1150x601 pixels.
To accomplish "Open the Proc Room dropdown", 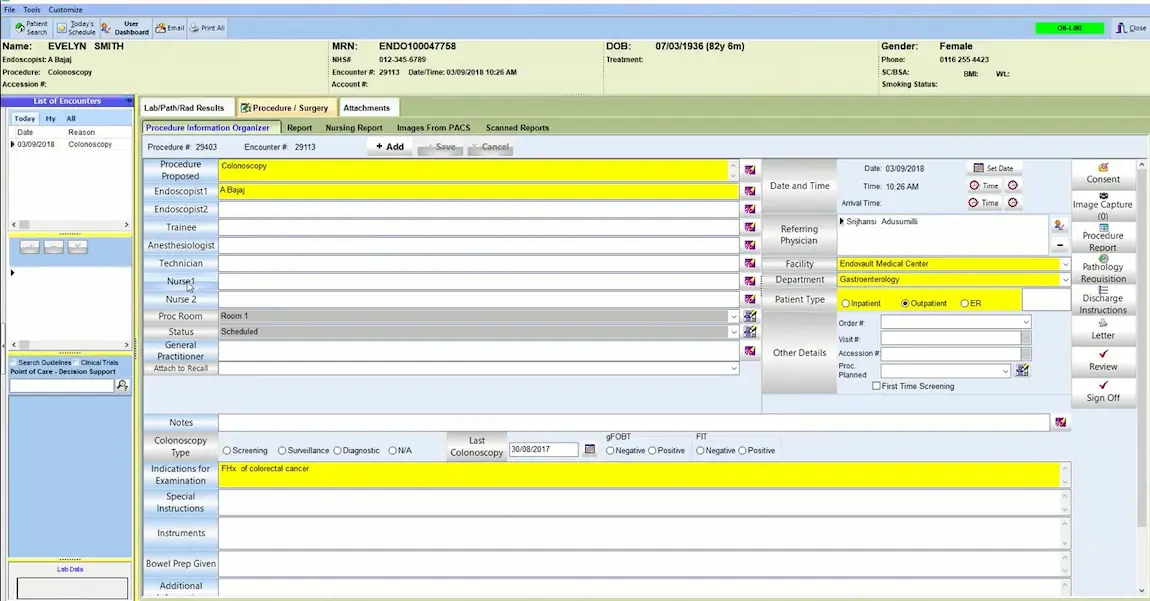I will [731, 316].
